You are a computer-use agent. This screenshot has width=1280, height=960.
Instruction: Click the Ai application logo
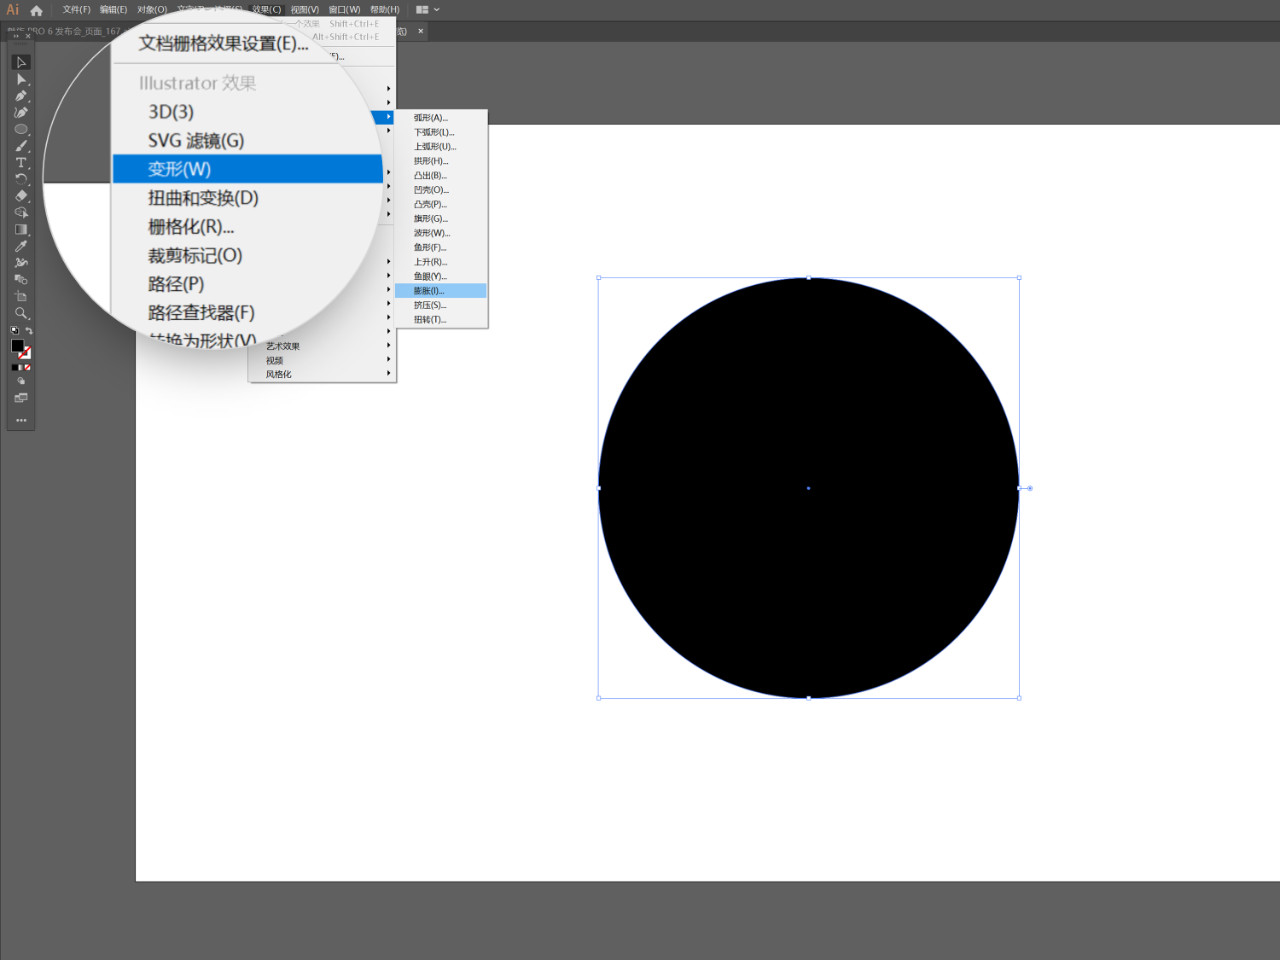13,10
